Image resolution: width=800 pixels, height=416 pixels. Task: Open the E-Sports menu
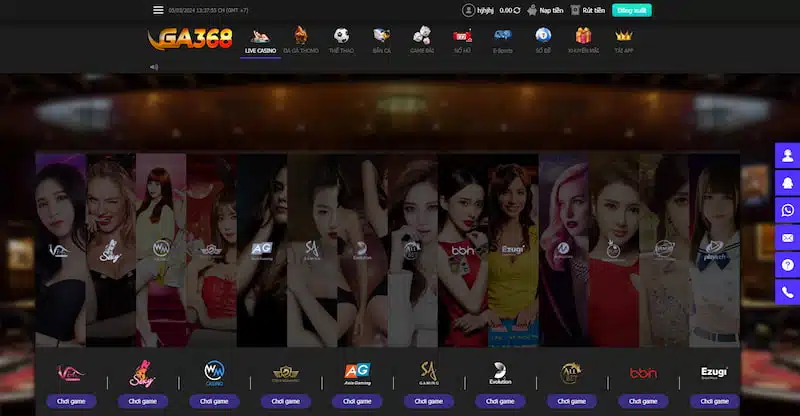(503, 41)
